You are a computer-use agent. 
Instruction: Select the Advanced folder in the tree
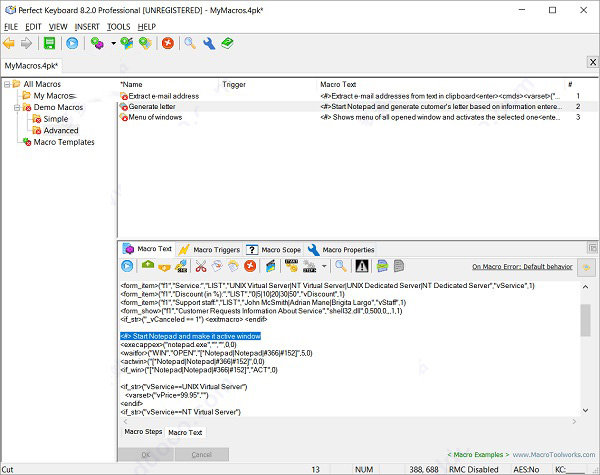tap(55, 131)
